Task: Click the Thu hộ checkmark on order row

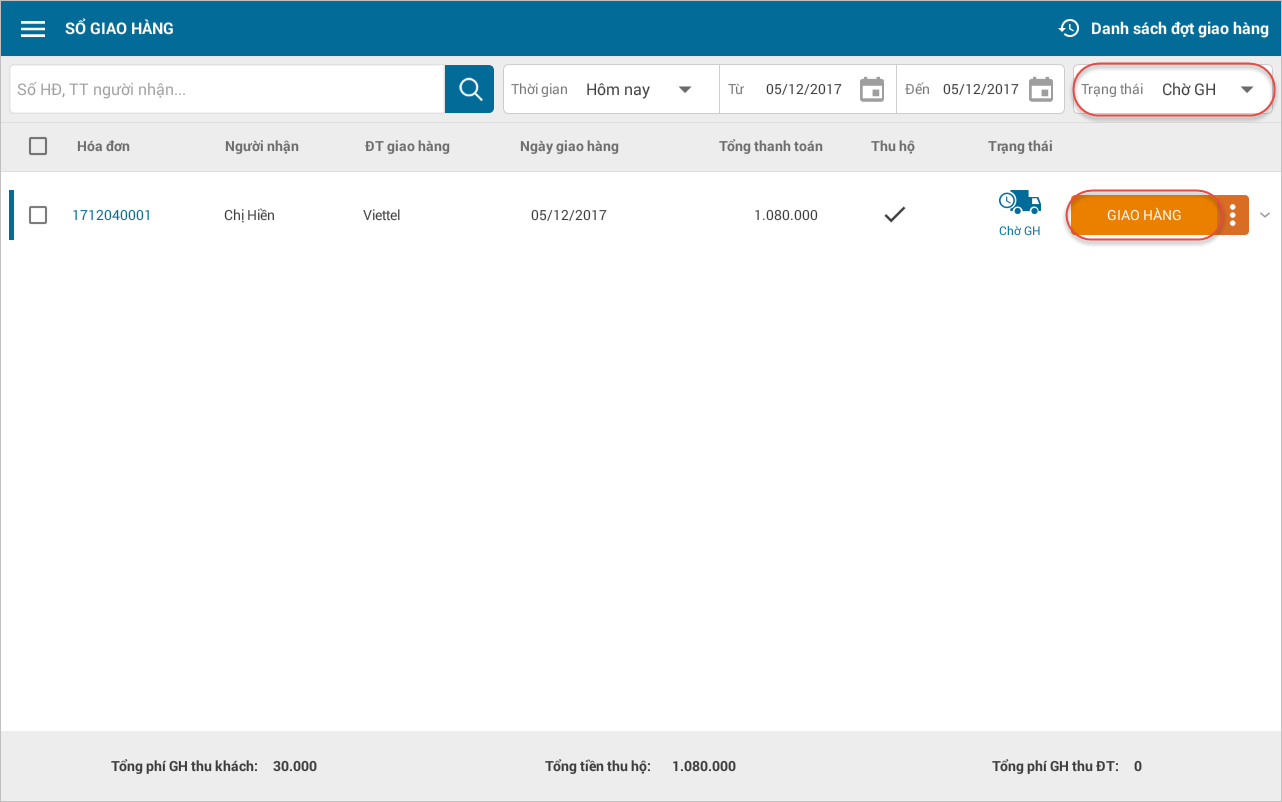Action: [x=894, y=214]
